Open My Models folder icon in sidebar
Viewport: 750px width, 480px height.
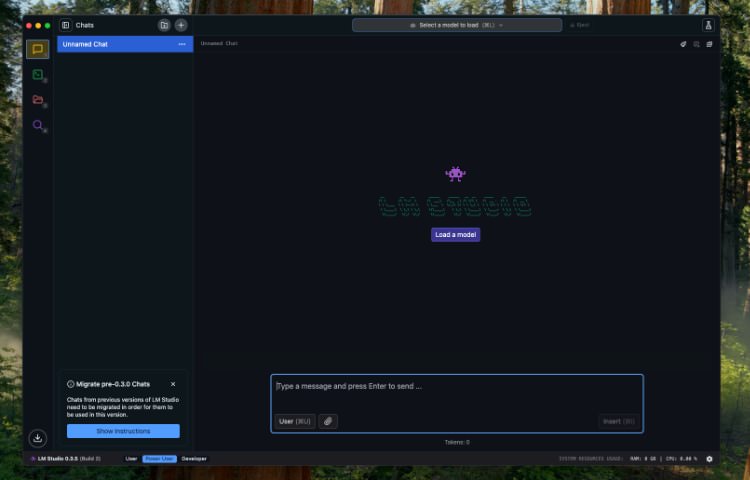click(38, 99)
